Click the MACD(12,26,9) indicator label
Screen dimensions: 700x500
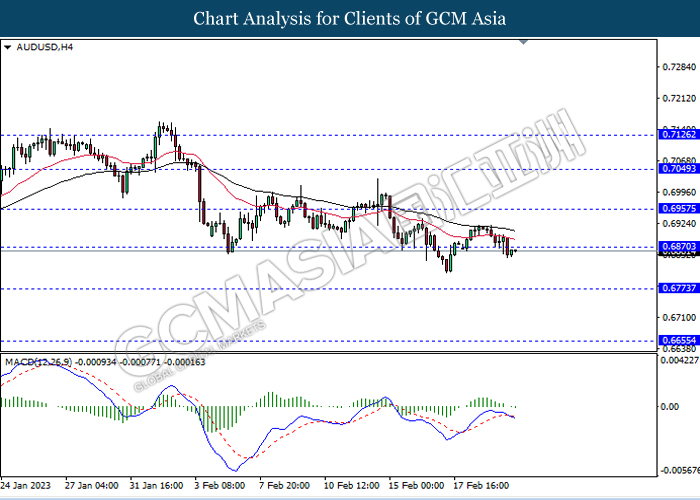tap(38, 362)
